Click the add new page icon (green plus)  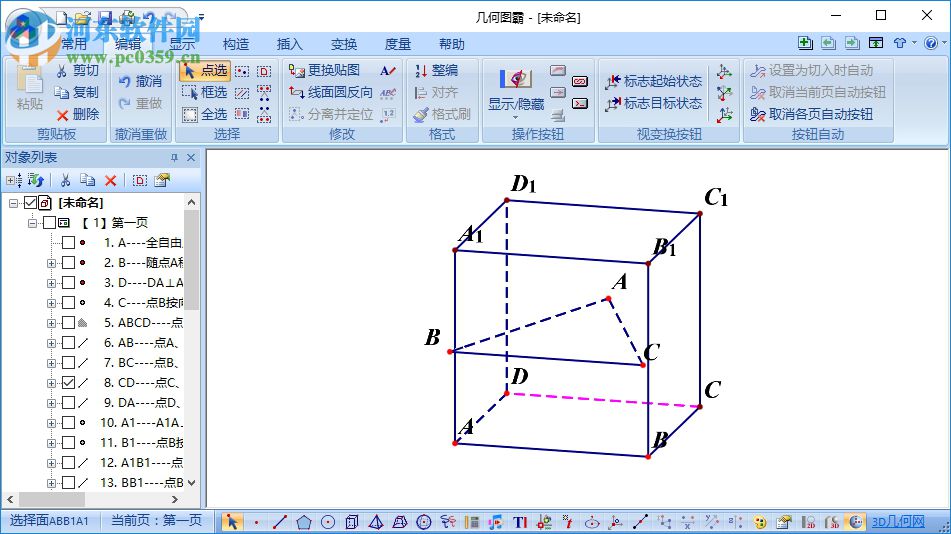pyautogui.click(x=805, y=42)
